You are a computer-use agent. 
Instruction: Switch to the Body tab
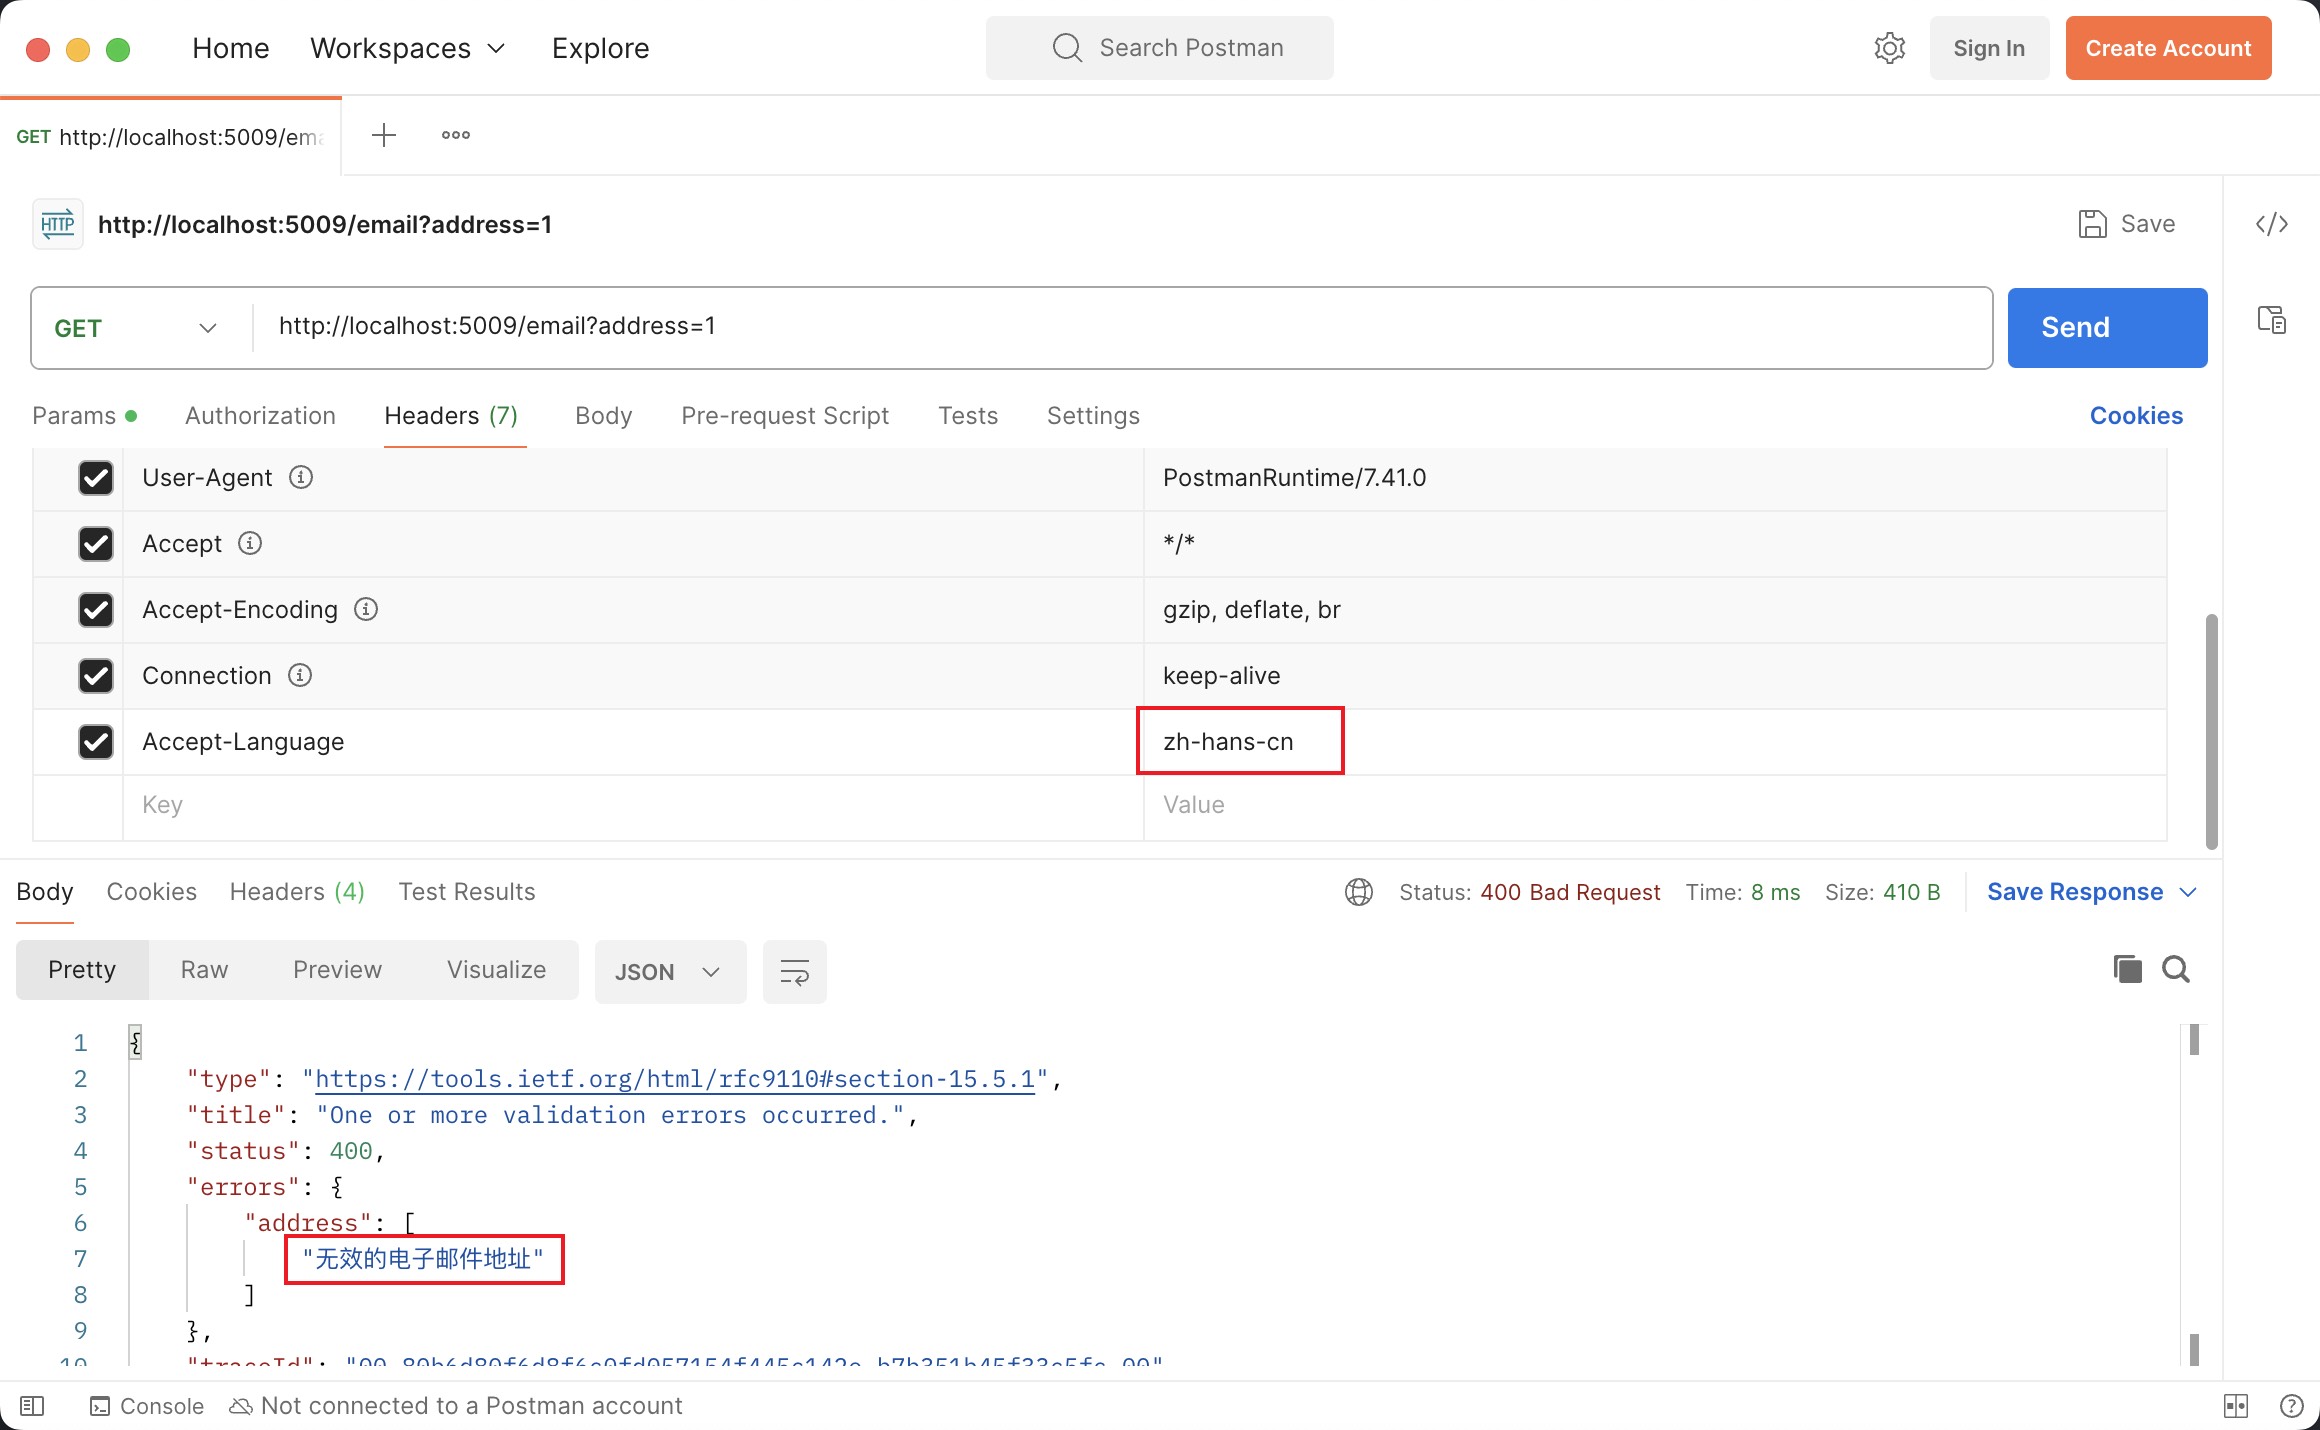603,416
